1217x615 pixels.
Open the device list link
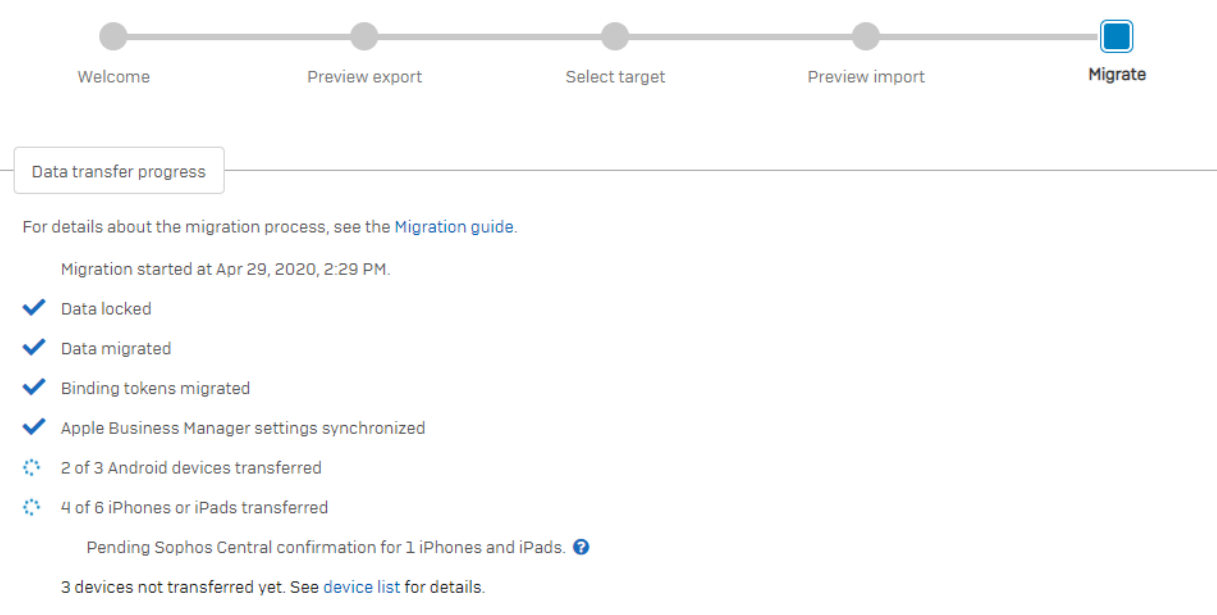tap(361, 587)
